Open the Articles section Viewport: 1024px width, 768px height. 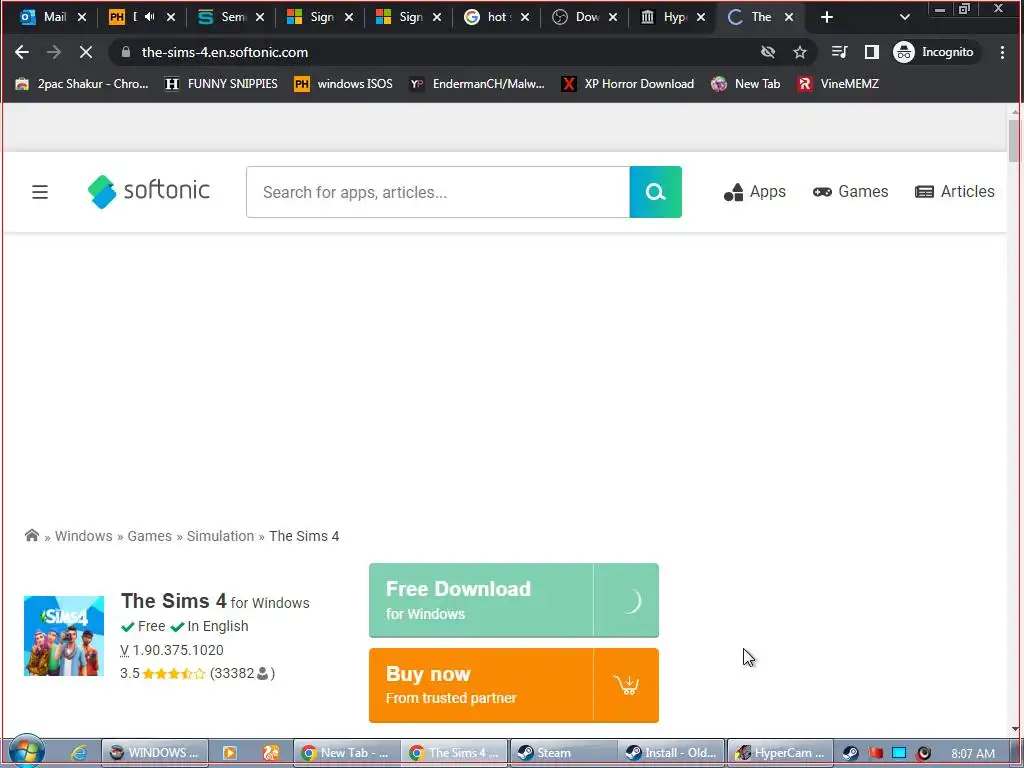click(955, 191)
